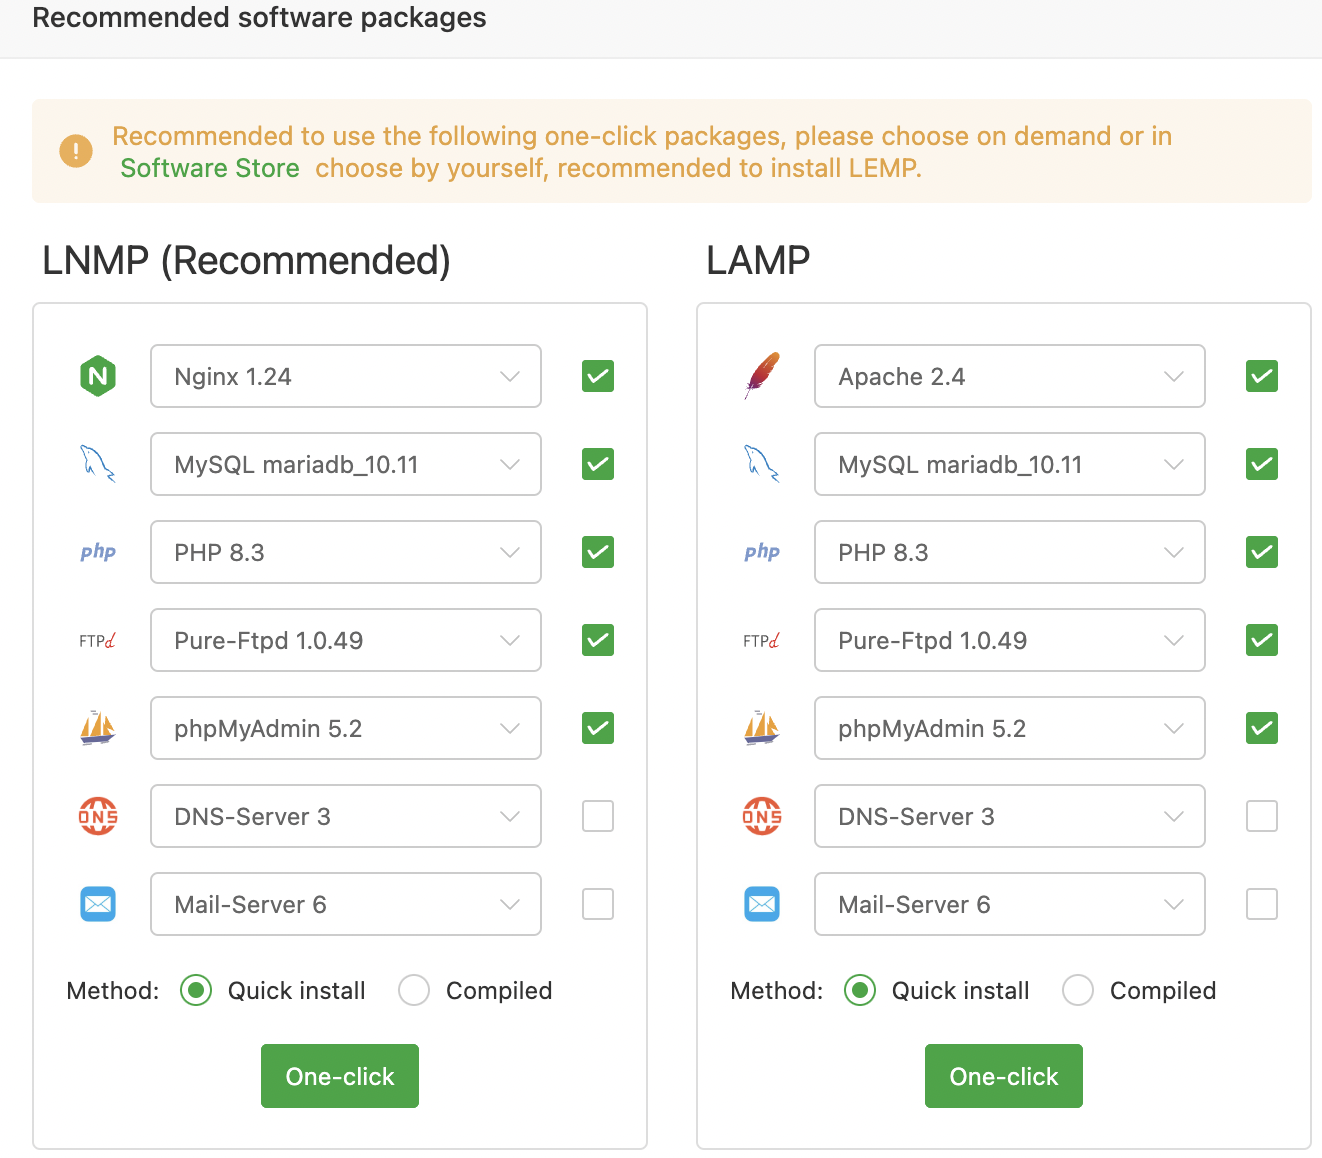Click the Pure-Ftpd icon in LAMP column

762,640
